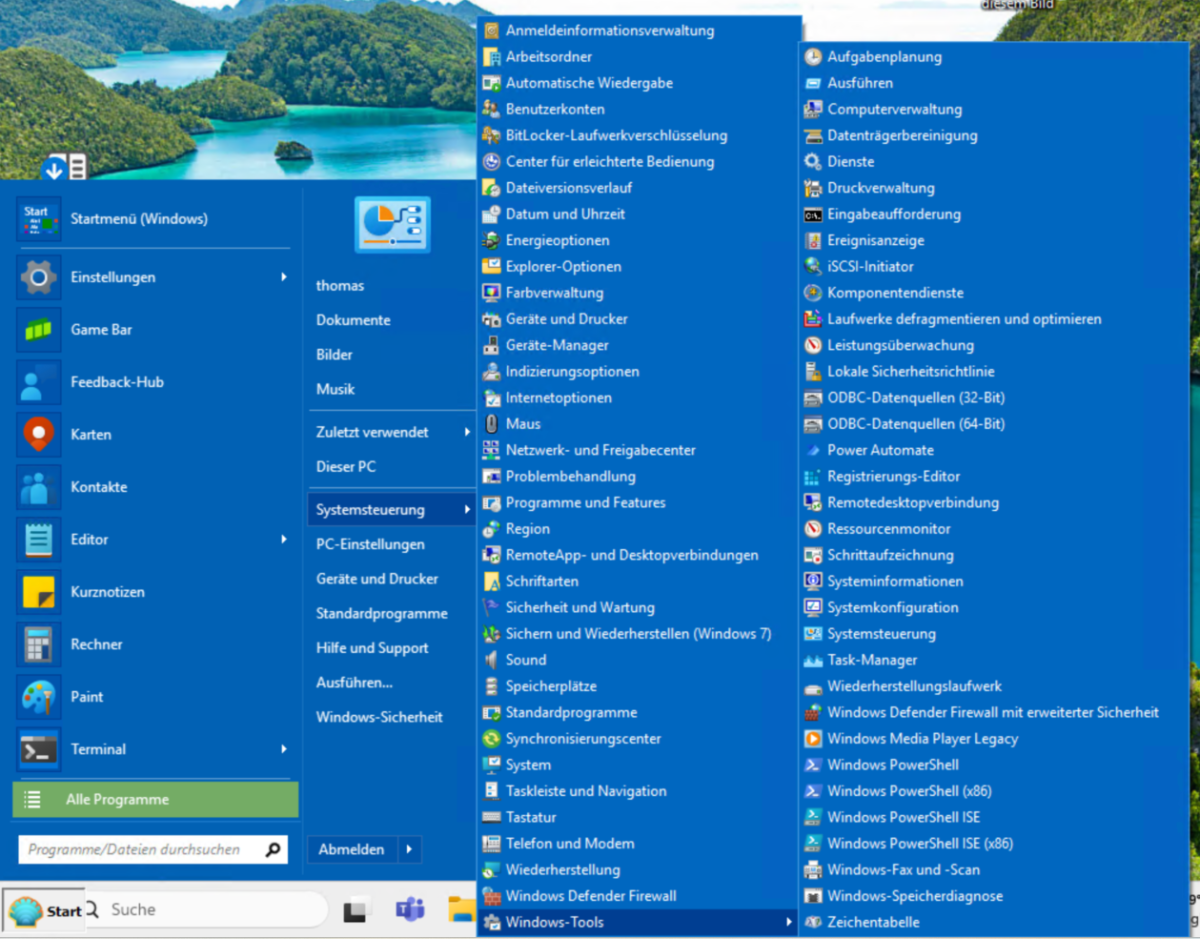
Task: Click the Abmelden button
Action: [x=351, y=850]
